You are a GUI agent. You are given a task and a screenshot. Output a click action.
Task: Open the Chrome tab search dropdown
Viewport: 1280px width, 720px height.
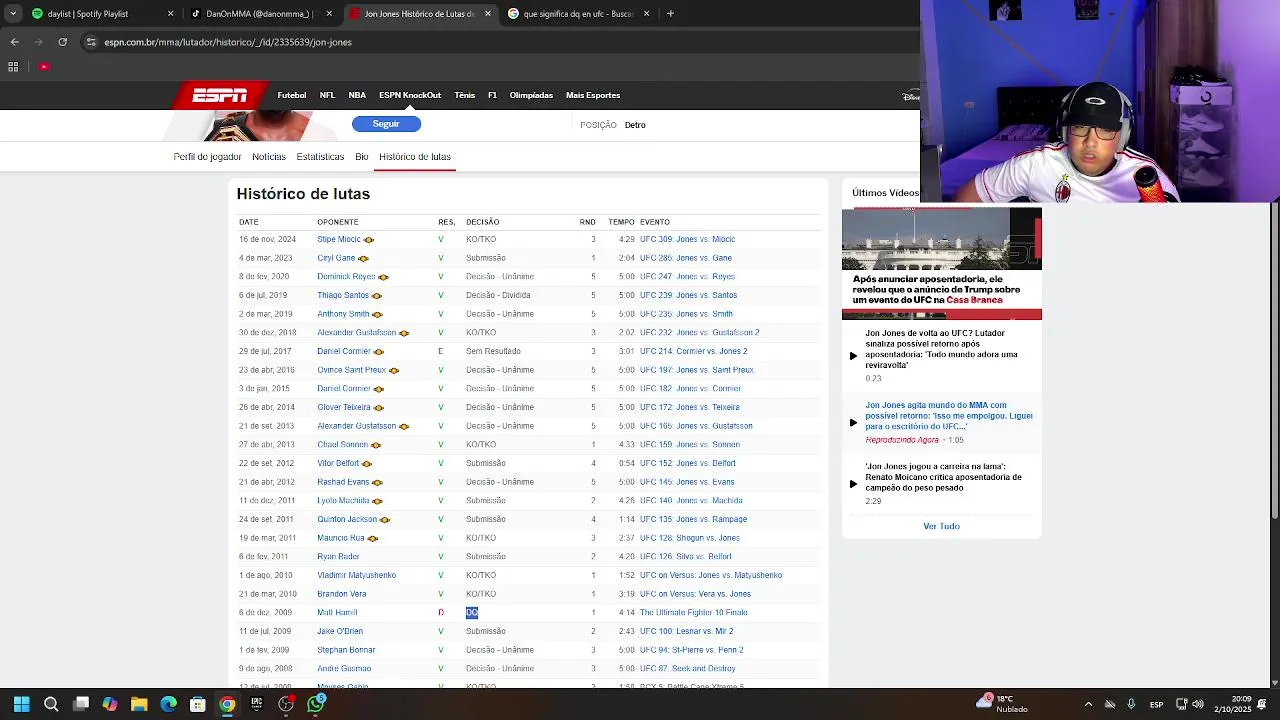coord(13,14)
